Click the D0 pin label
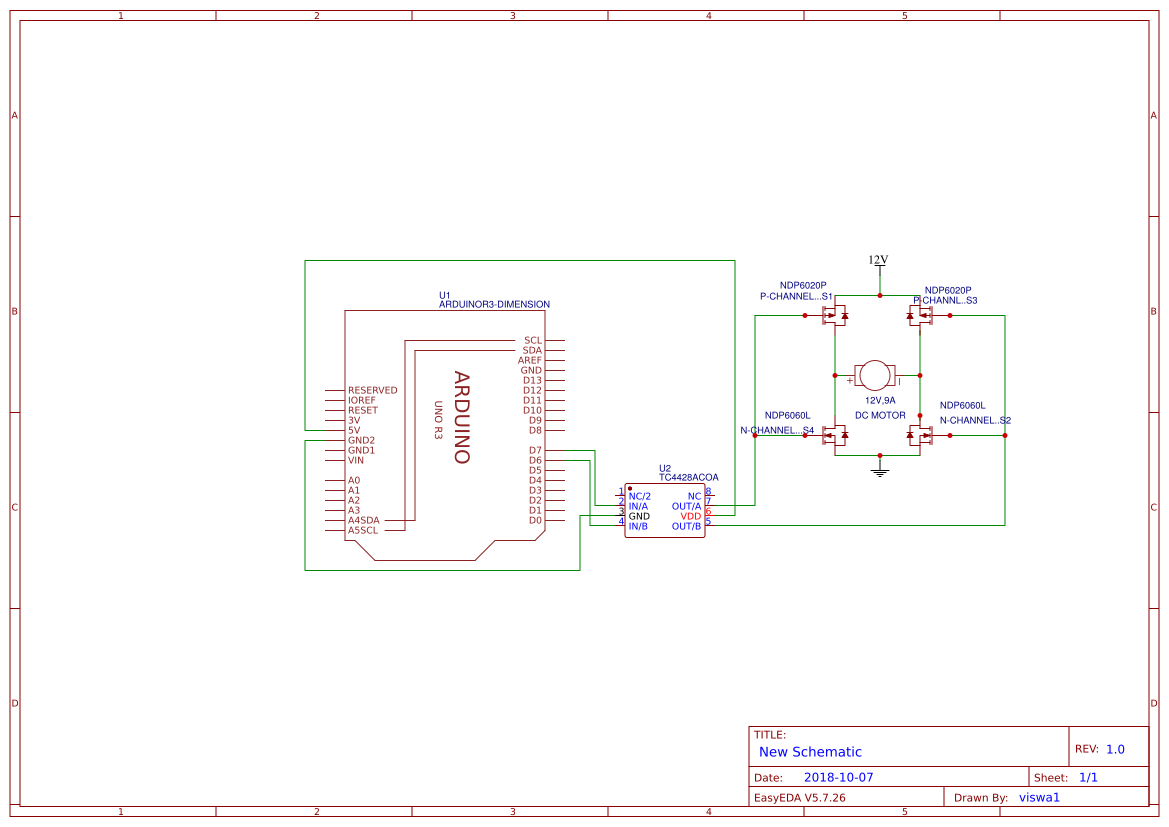The height and width of the screenshot is (827, 1169). pyautogui.click(x=535, y=521)
